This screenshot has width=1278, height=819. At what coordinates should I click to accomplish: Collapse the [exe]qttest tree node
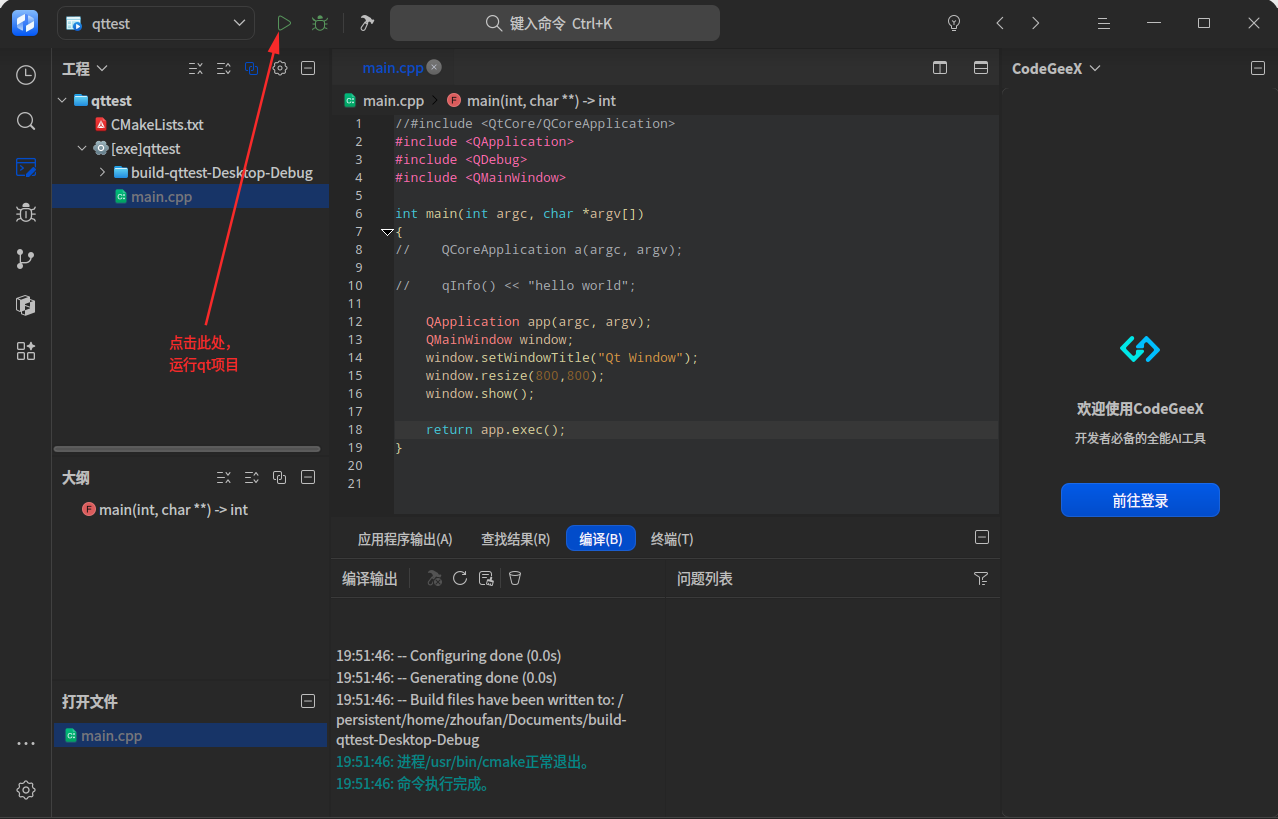82,149
